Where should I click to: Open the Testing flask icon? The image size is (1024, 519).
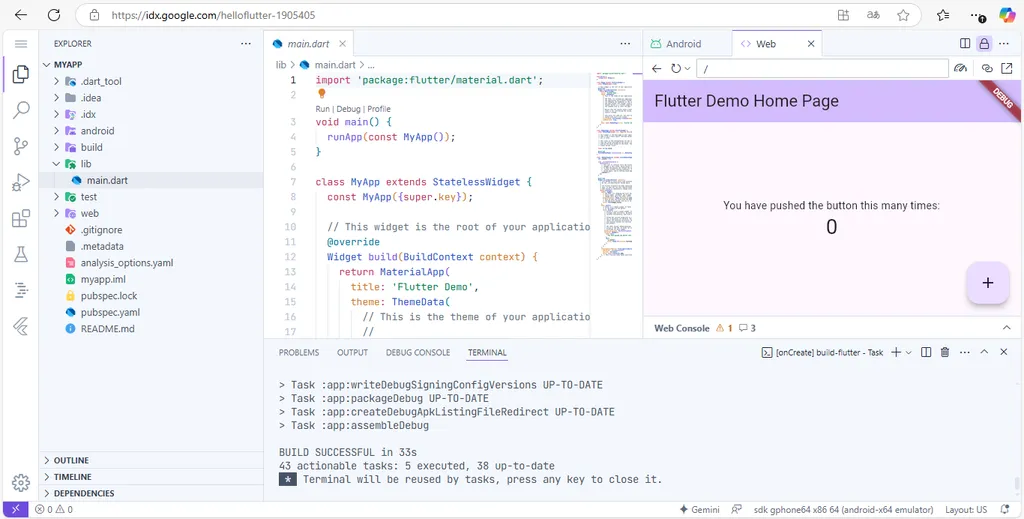21,254
